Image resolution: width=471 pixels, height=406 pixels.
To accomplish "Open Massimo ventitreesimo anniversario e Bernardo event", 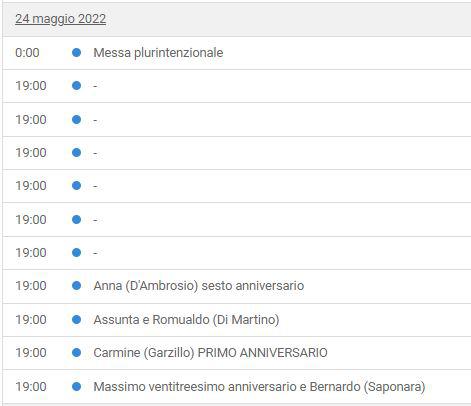I will 259,387.
